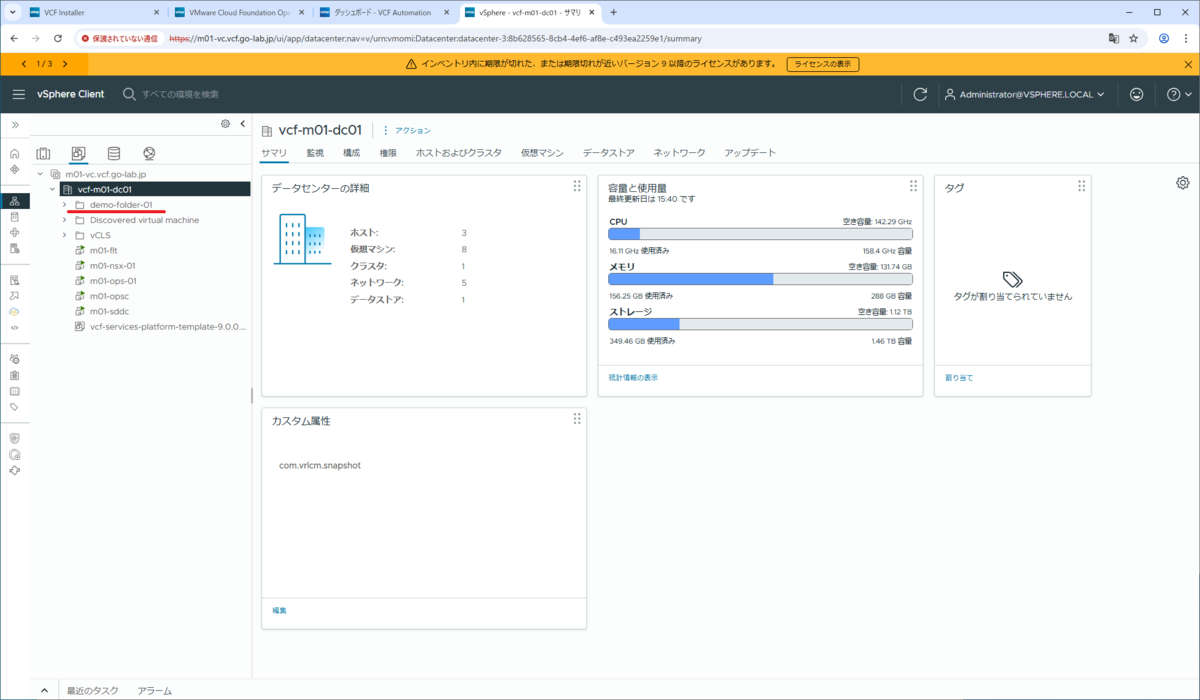1200x700 pixels.
Task: Switch to Storage inventory view icon
Action: click(x=114, y=153)
